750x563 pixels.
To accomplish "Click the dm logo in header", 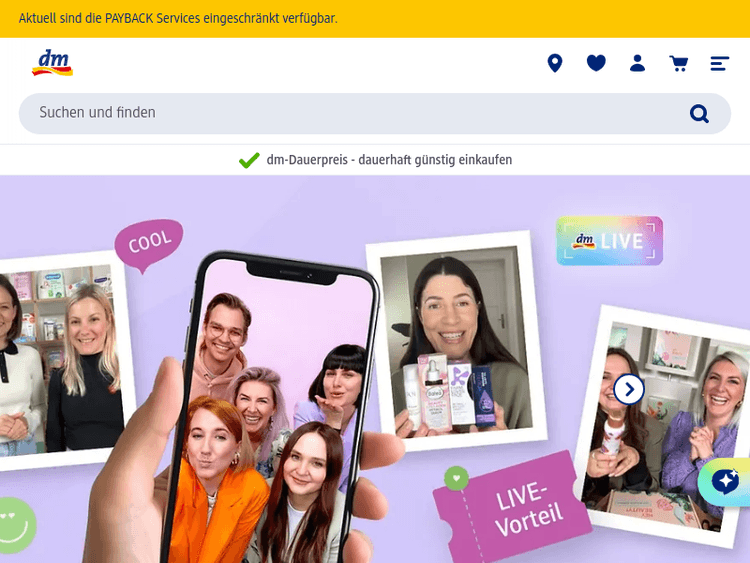I will 52,63.
